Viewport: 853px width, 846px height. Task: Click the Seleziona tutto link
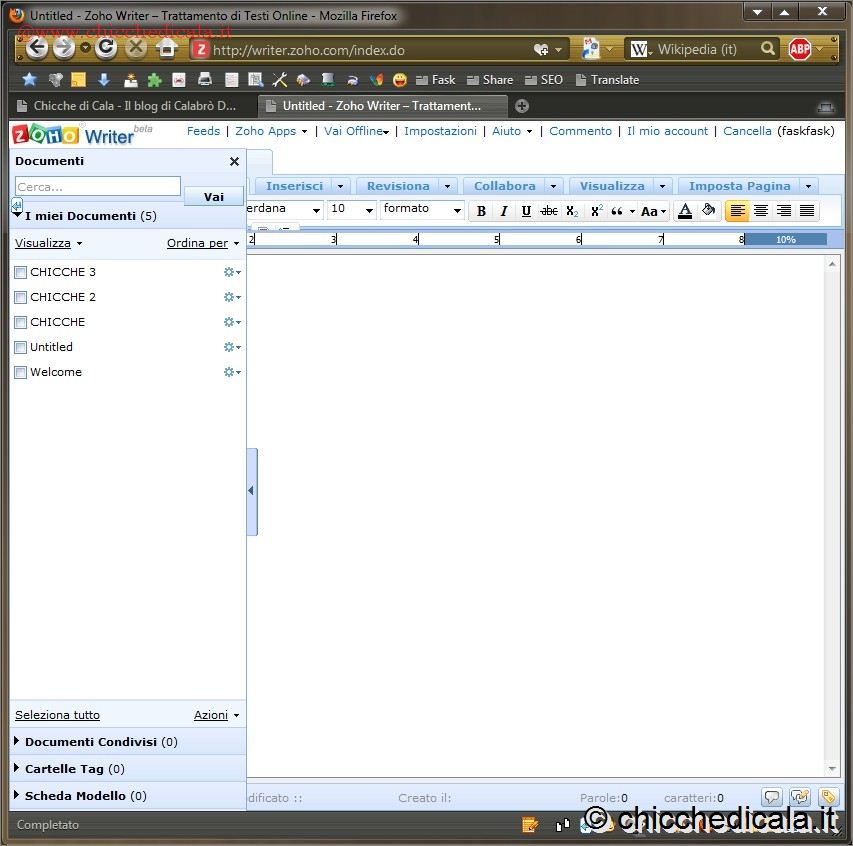pos(57,715)
